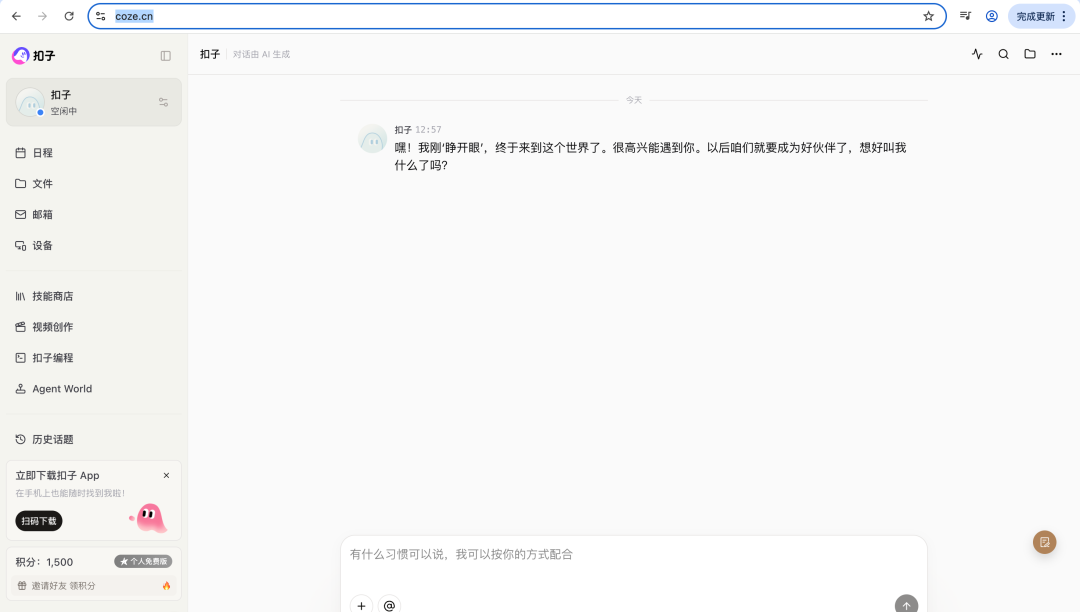The height and width of the screenshot is (612, 1080).
Task: Open the activity pulse icon in chat header
Action: coord(977,54)
